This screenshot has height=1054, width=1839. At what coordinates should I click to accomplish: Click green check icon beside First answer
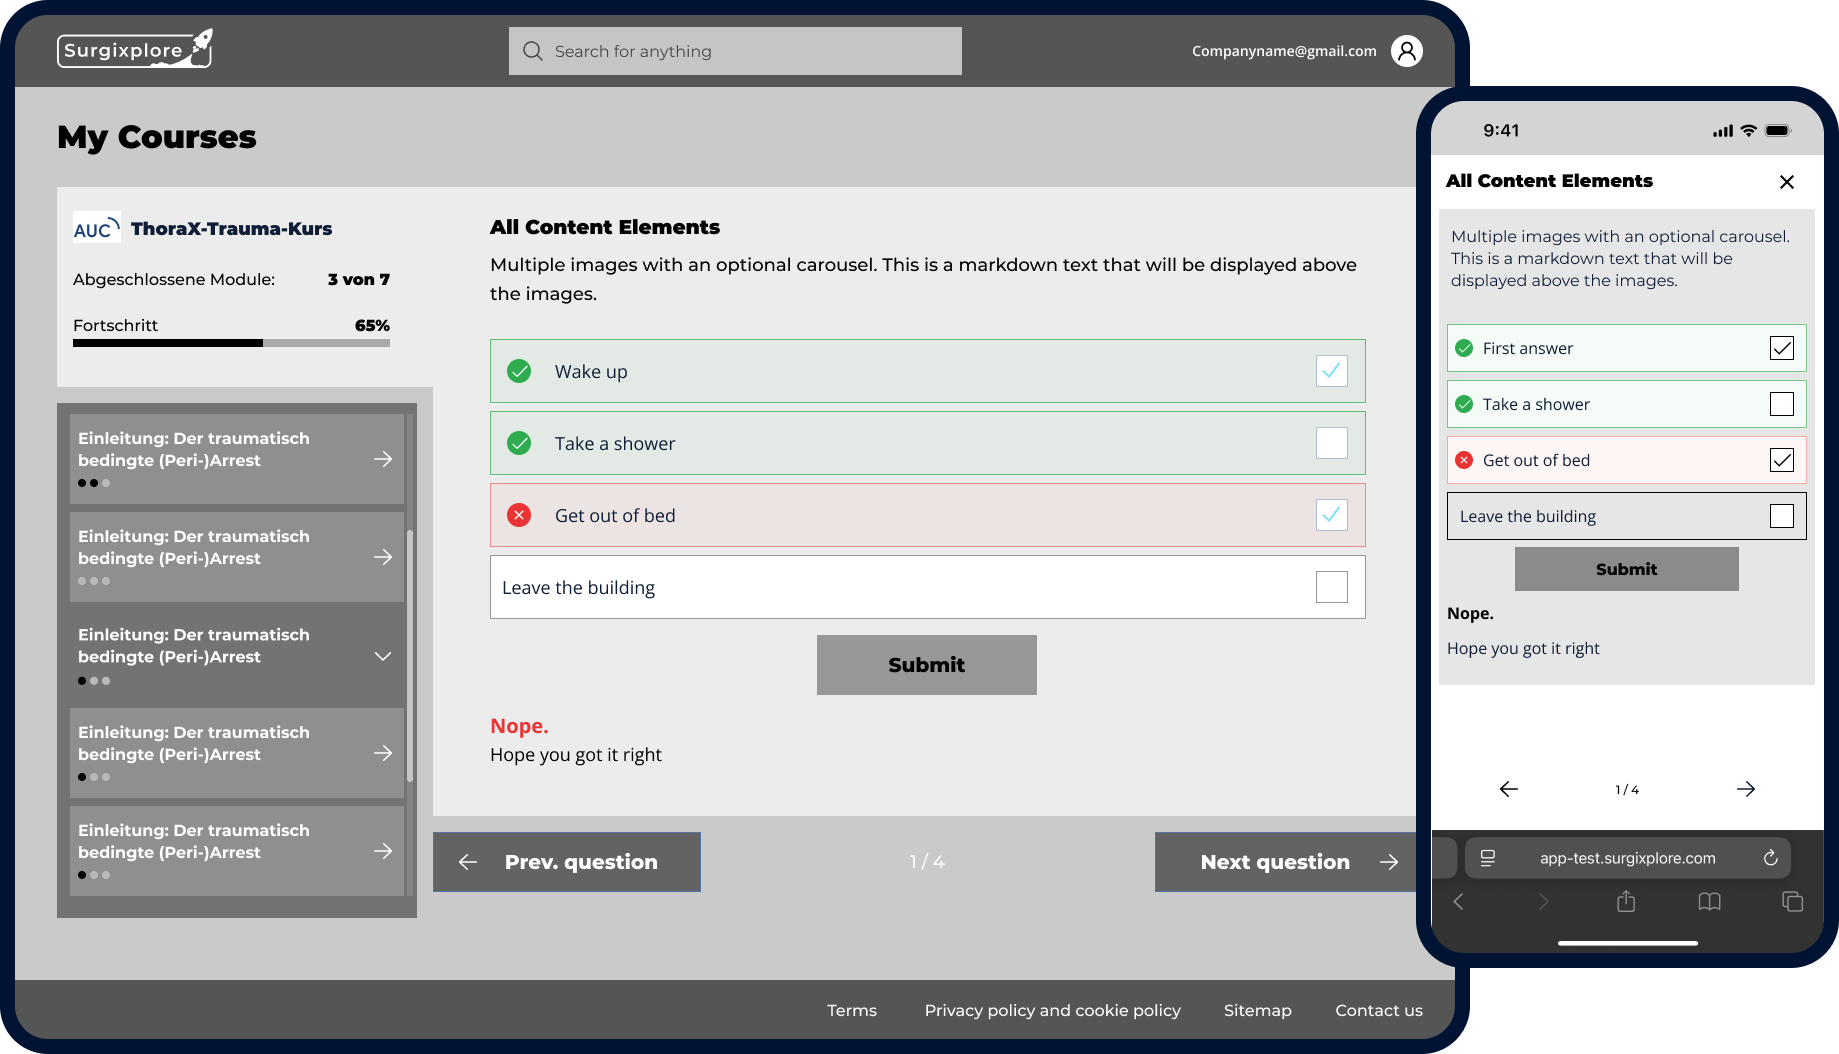[1464, 348]
